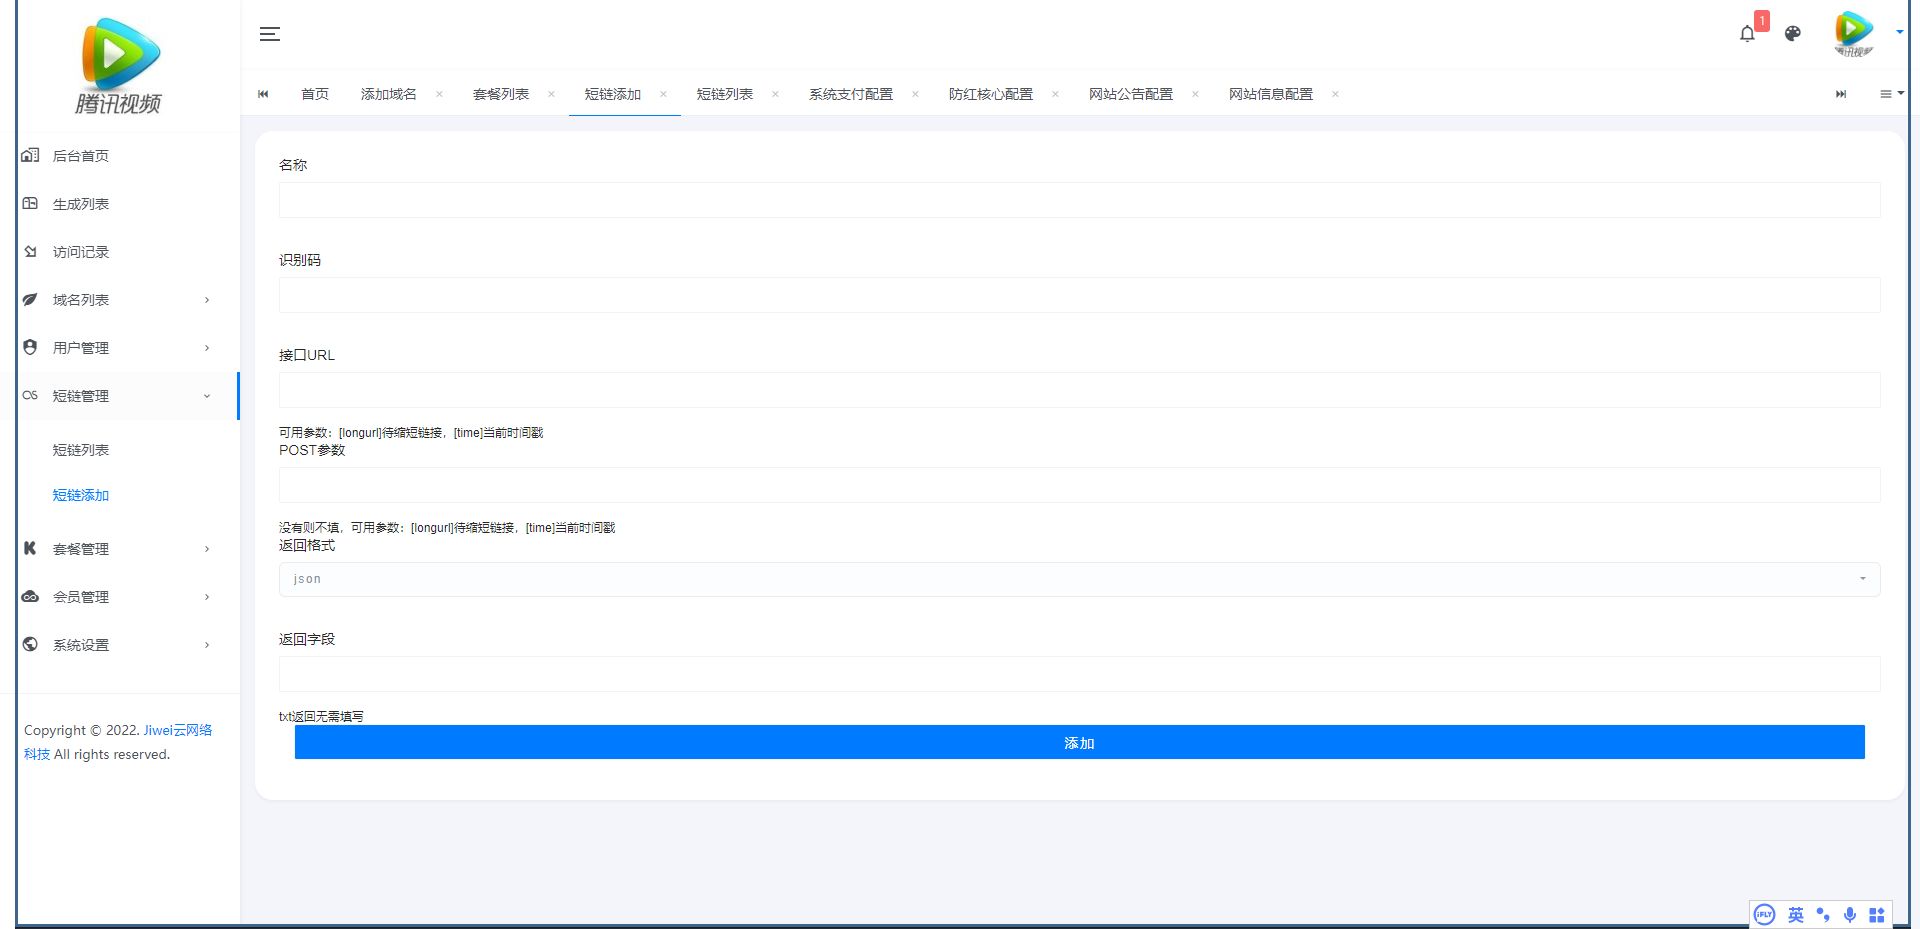
Task: Click the 用户管理 shield icon
Action: 30,347
